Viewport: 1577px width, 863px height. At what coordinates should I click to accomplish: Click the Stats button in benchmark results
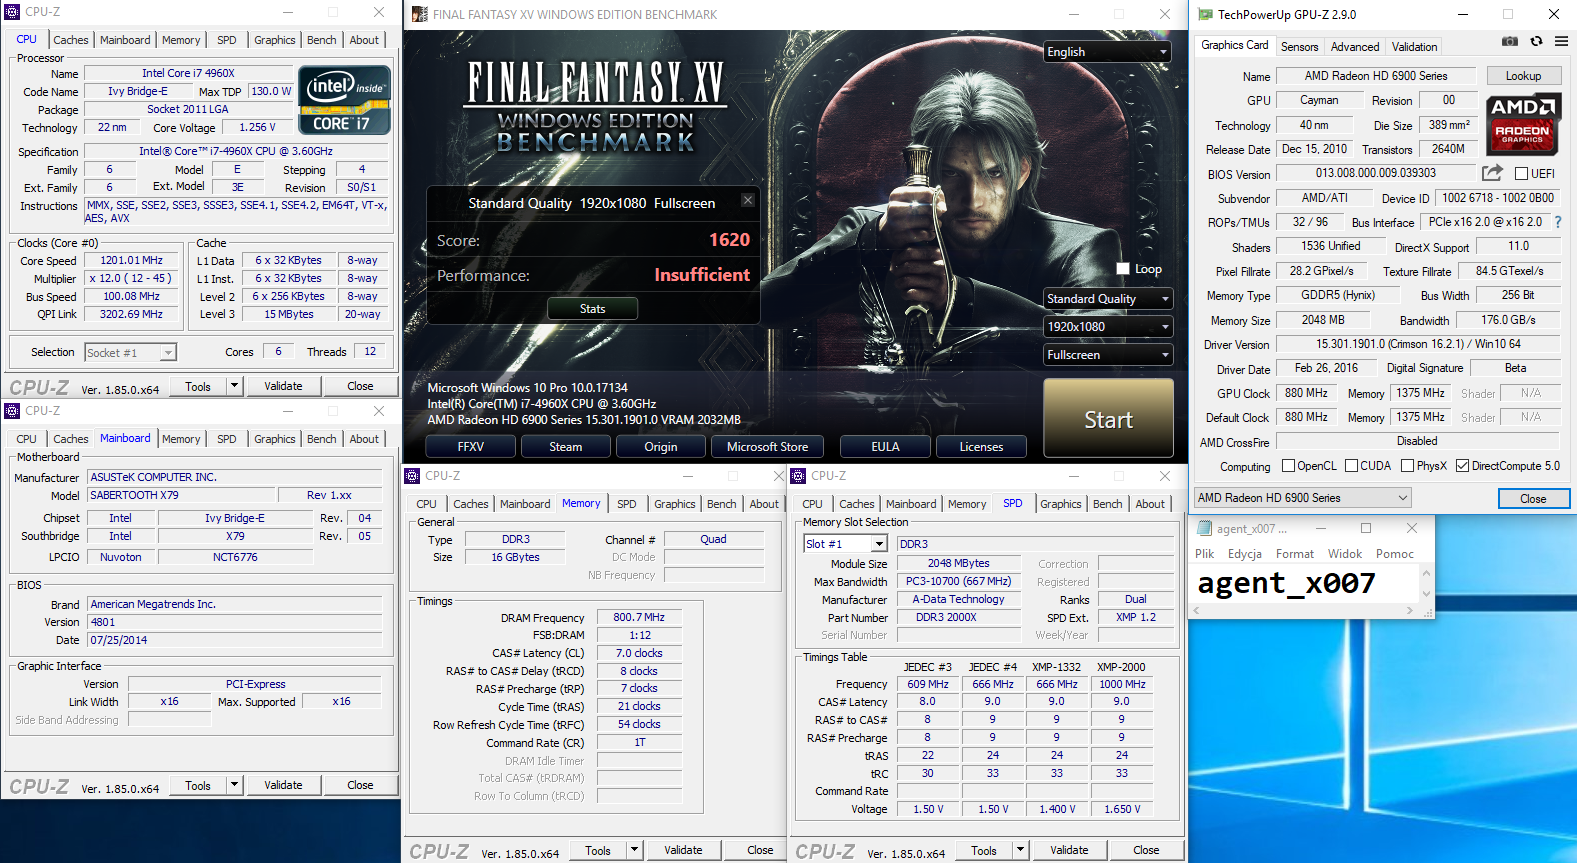(x=592, y=309)
